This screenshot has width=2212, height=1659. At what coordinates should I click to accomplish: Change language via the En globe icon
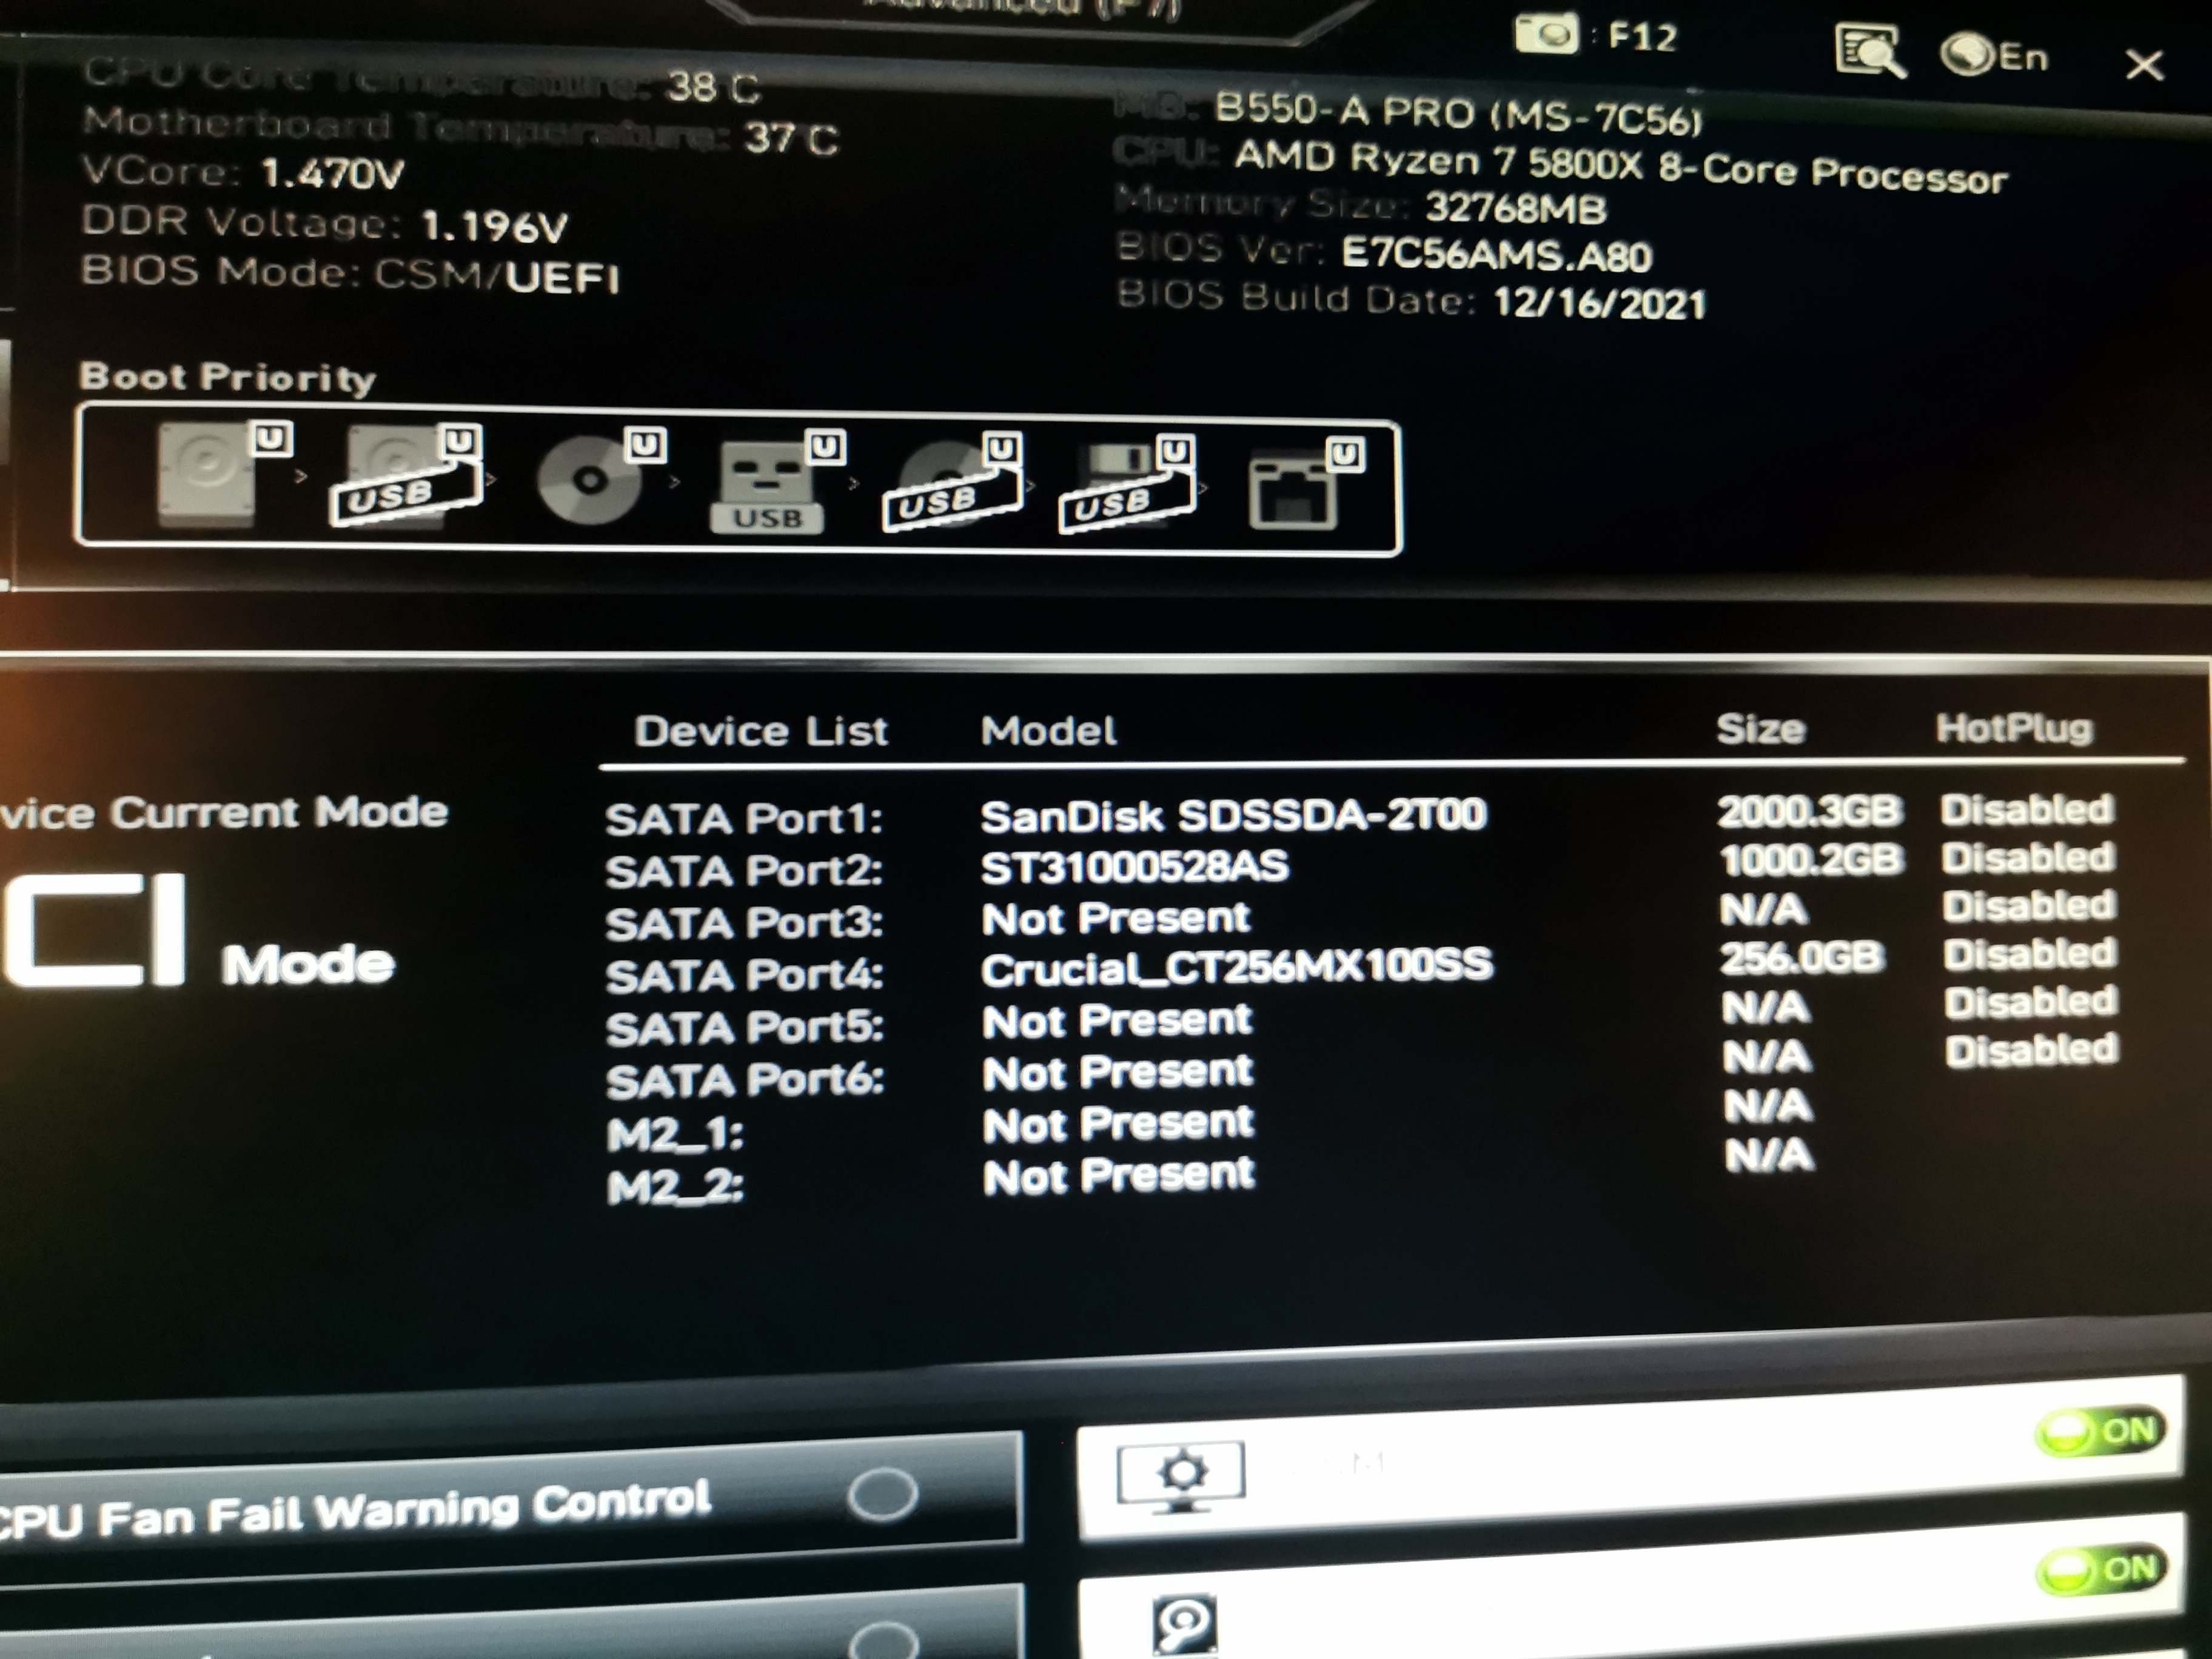click(x=1994, y=56)
